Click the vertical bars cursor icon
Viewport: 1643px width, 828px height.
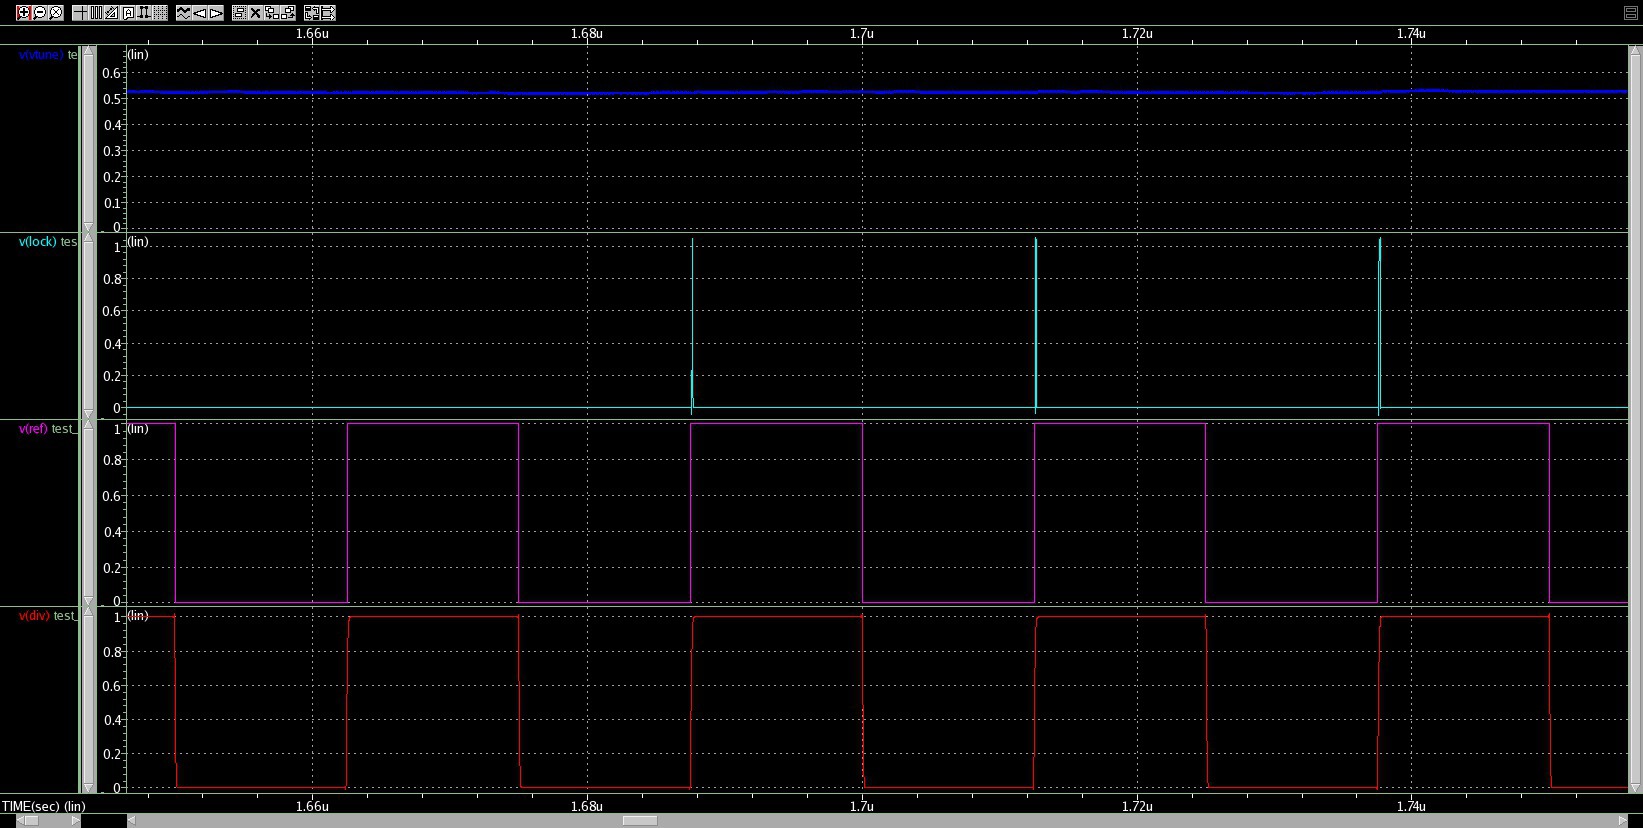[x=96, y=13]
